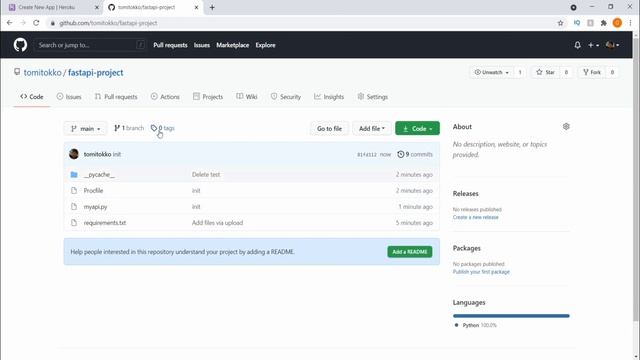The height and width of the screenshot is (360, 640).
Task: Open the Procfile file name
Action: click(93, 191)
